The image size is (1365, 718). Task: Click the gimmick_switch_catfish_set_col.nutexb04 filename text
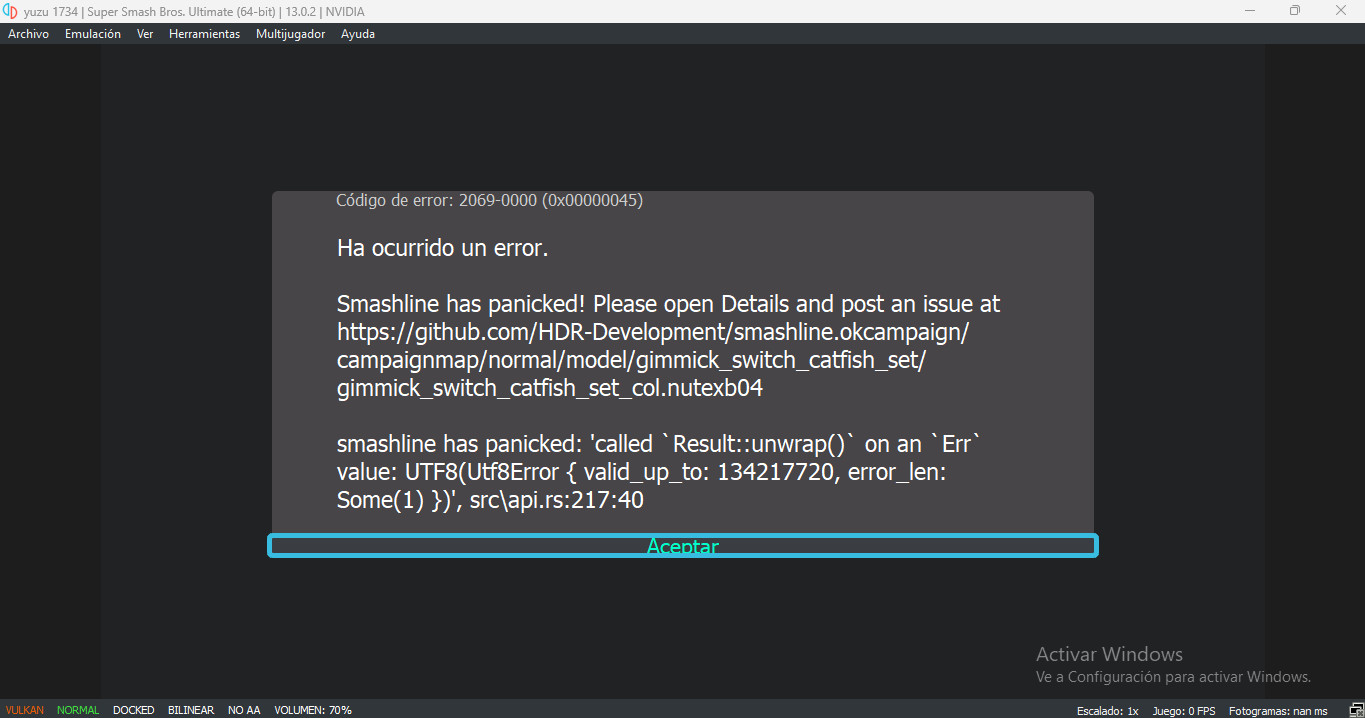tap(550, 388)
